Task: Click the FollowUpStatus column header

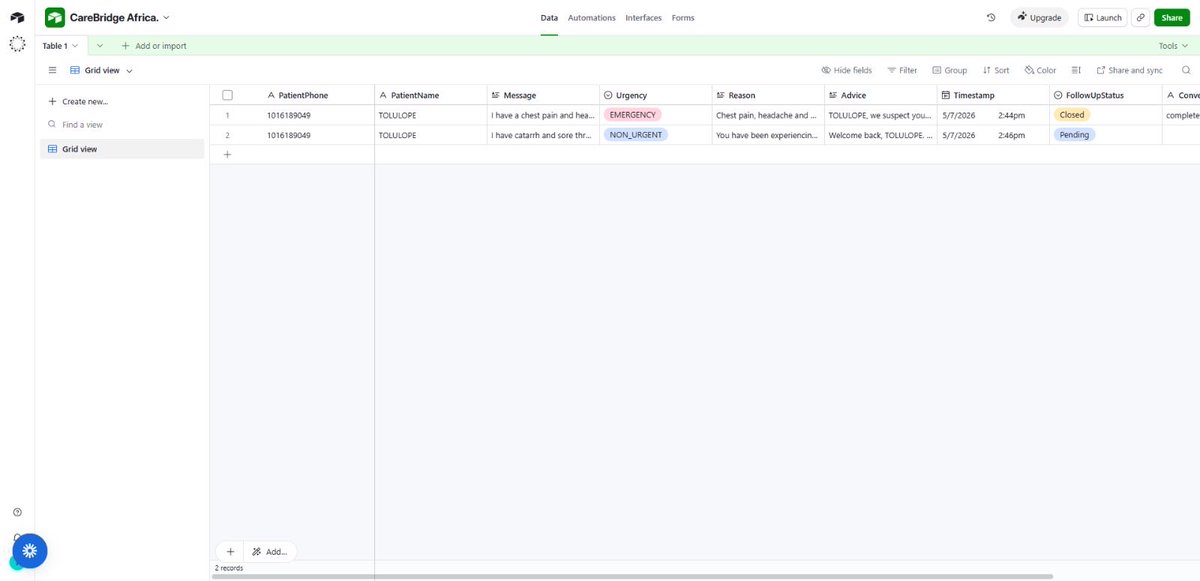Action: 1106,95
